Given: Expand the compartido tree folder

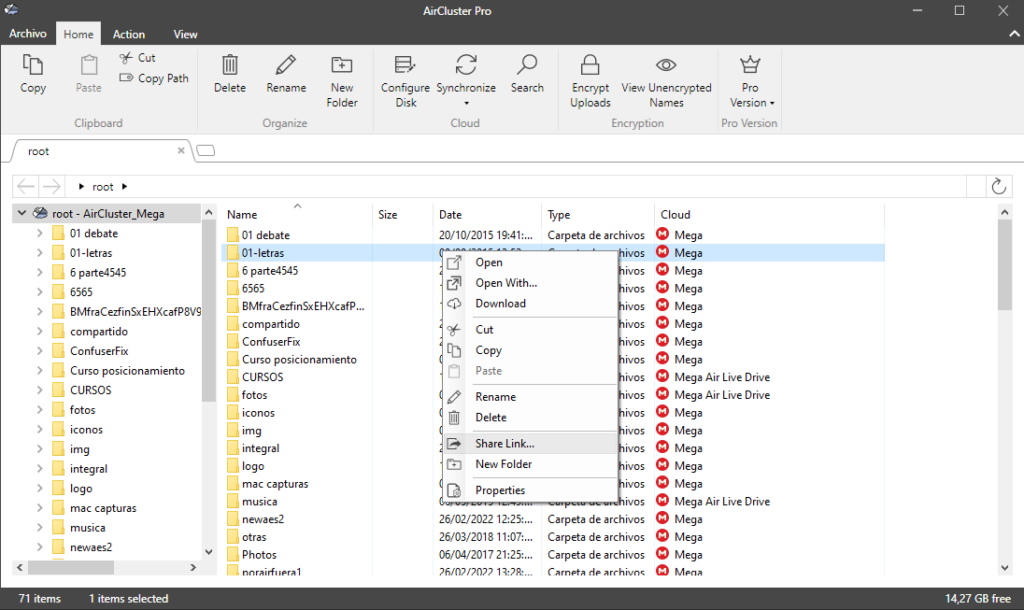Looking at the screenshot, I should pyautogui.click(x=40, y=331).
